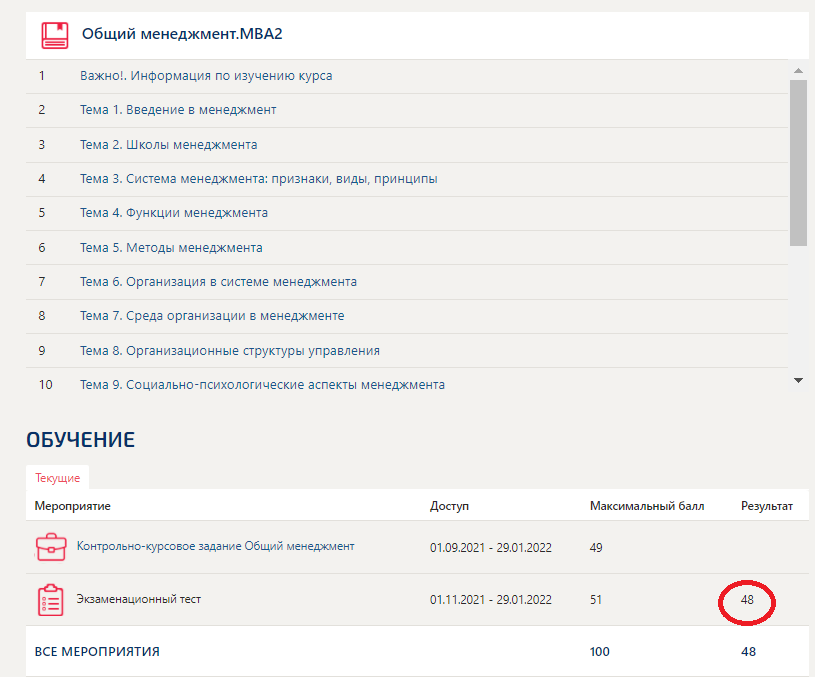The height and width of the screenshot is (677, 815).
Task: Click the course title Общий менеджмент.MBA2
Action: point(182,34)
